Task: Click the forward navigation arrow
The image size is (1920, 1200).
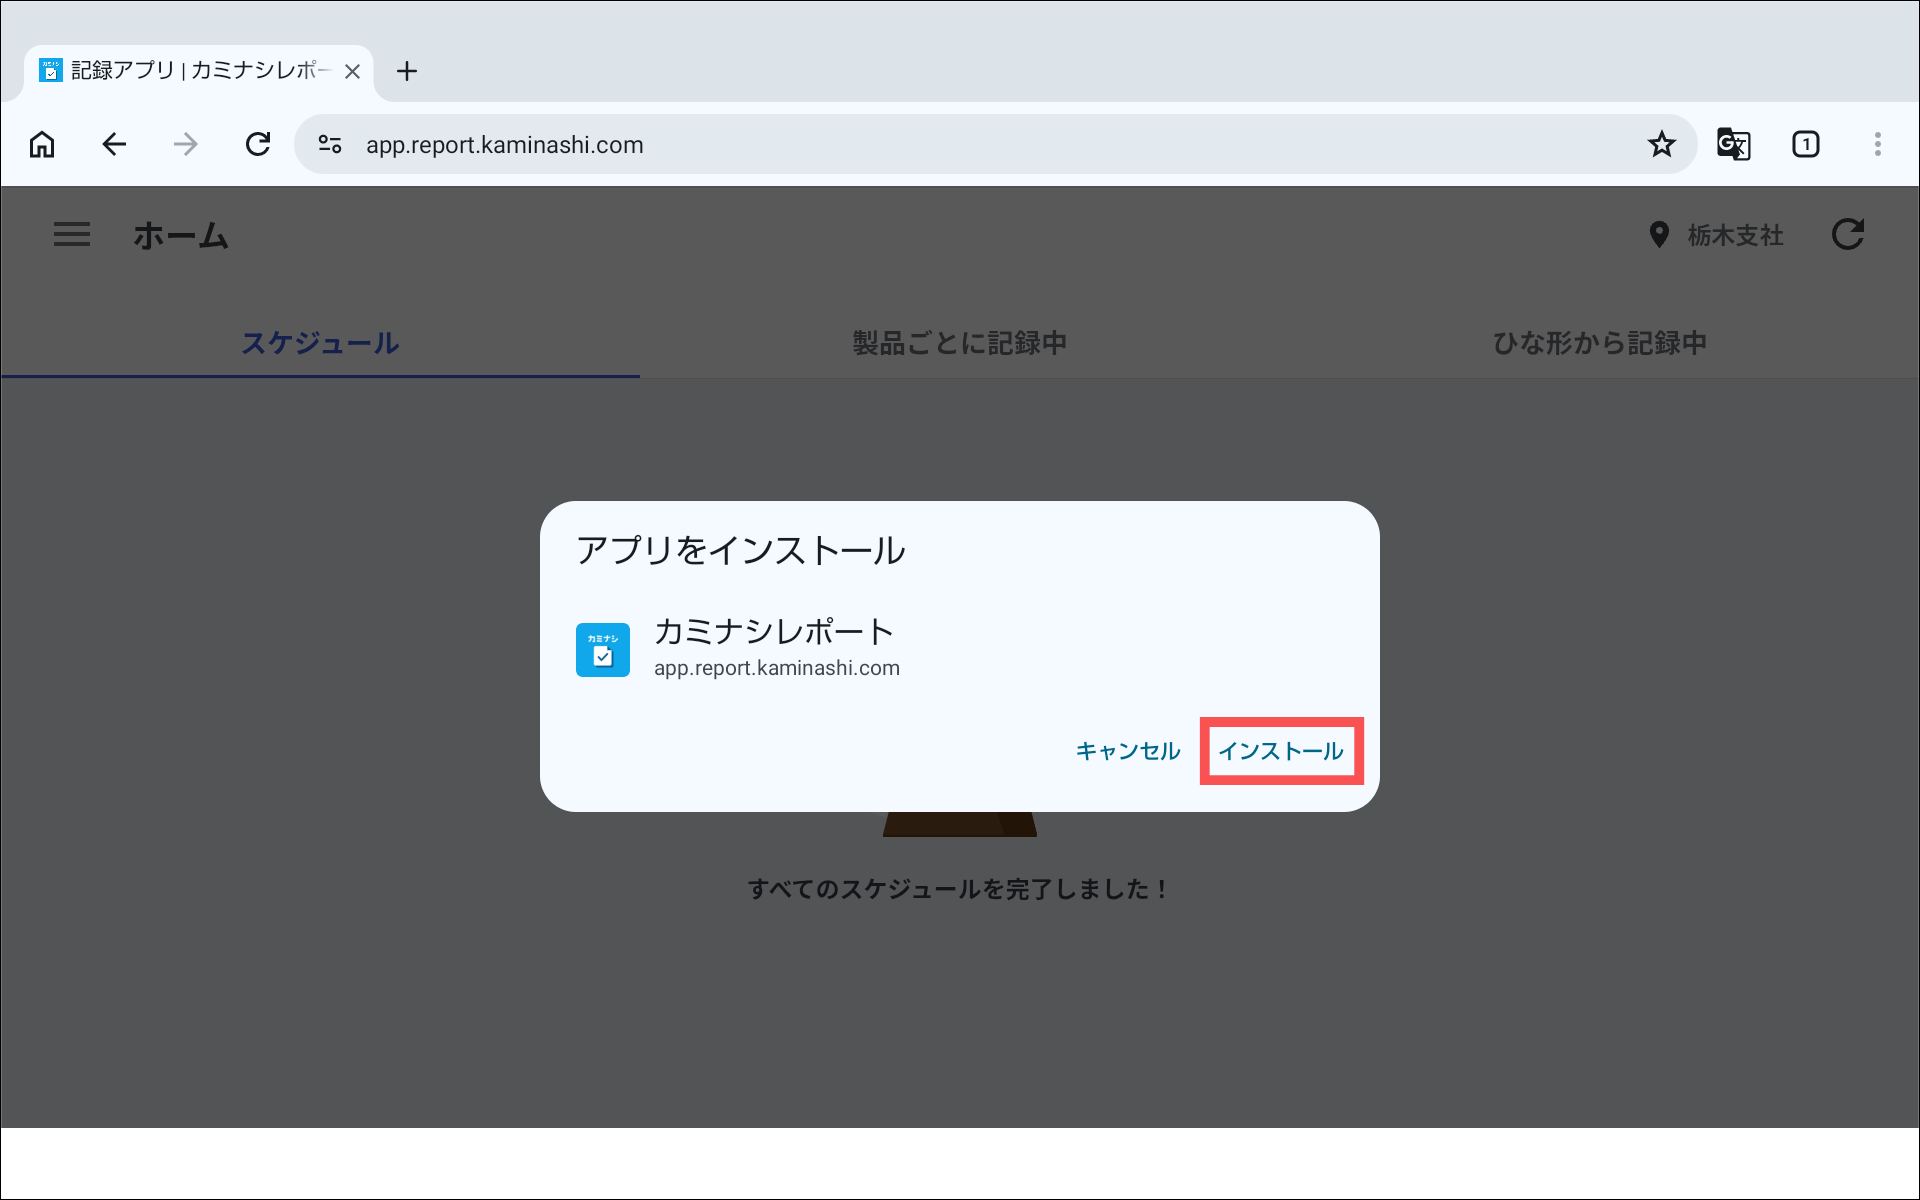Action: pyautogui.click(x=186, y=144)
